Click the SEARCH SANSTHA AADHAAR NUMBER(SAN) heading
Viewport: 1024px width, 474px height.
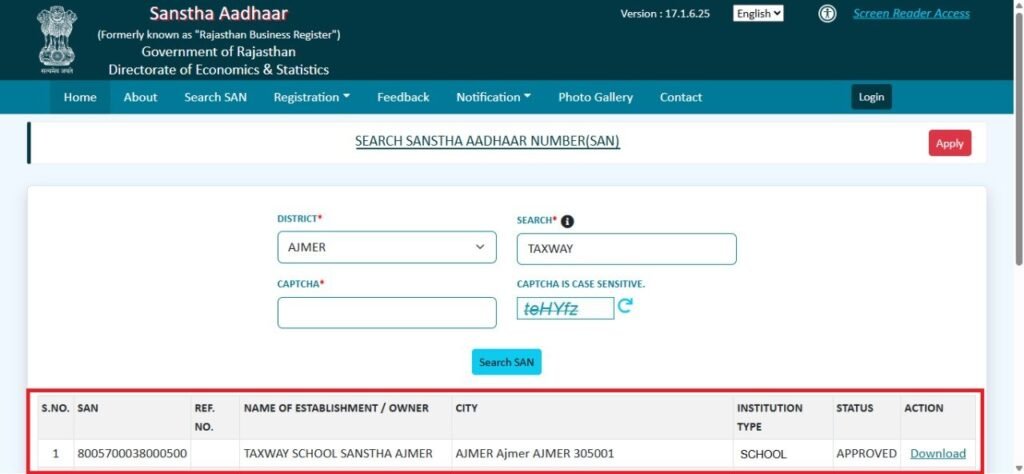point(487,142)
